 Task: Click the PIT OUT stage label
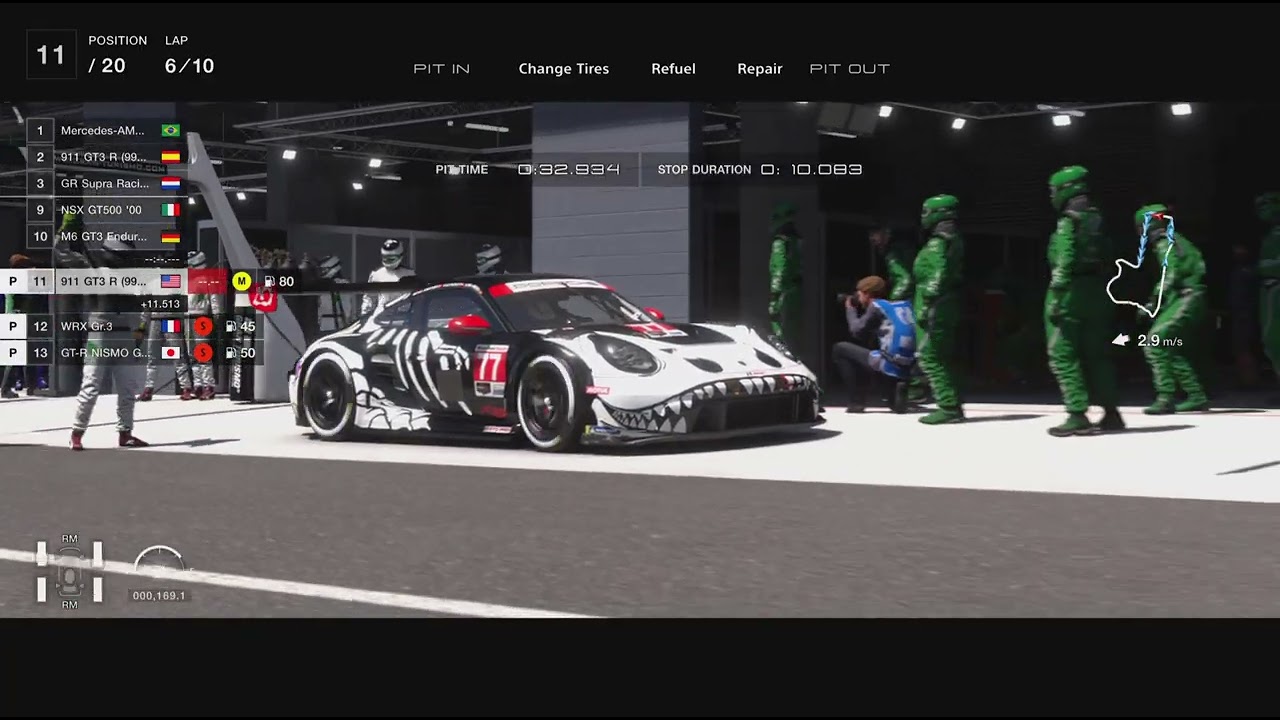pos(849,69)
